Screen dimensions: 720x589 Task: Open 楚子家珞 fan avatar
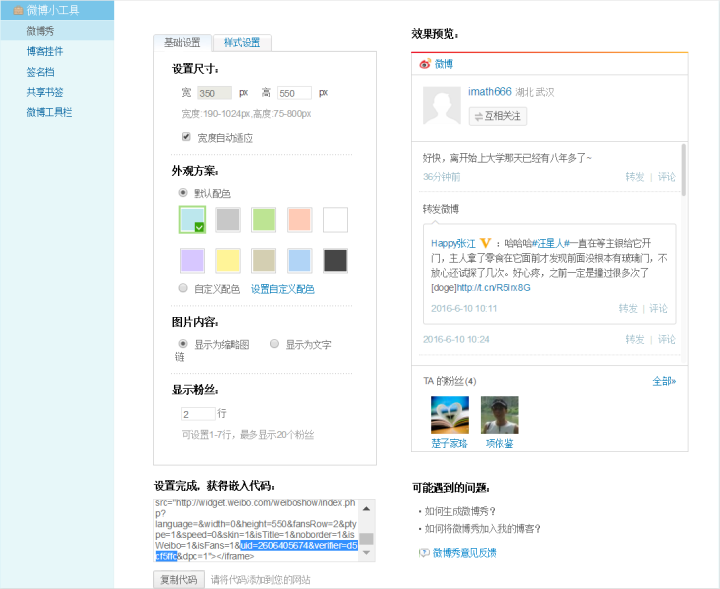click(x=450, y=415)
